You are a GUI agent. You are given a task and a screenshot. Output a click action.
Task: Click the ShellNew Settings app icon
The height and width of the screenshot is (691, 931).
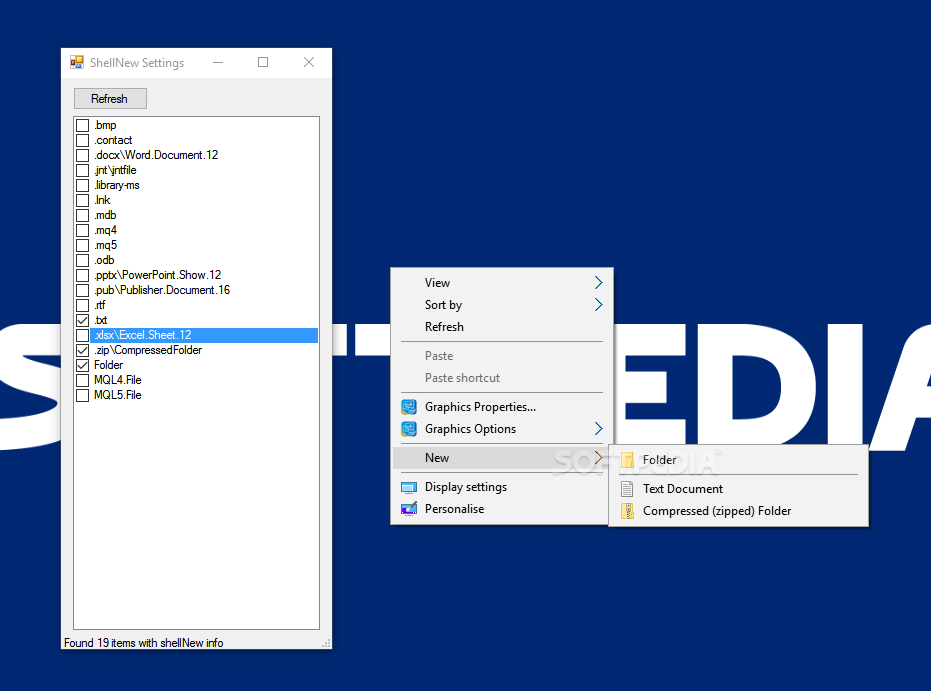(x=77, y=62)
